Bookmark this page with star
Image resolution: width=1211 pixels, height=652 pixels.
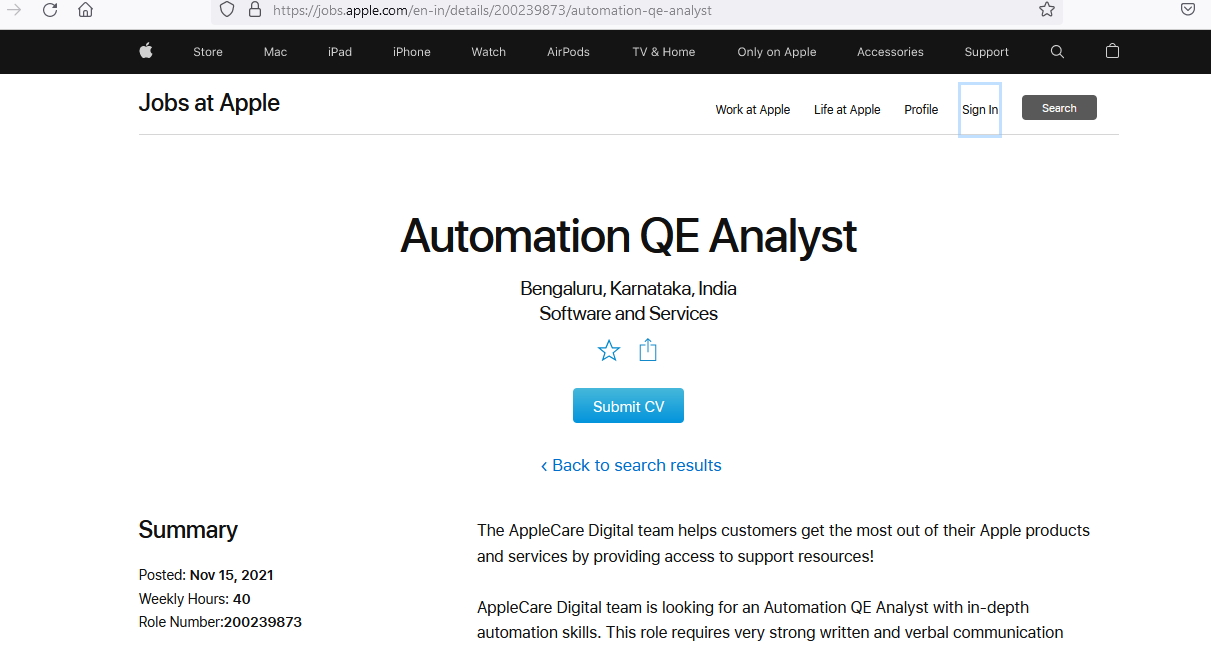[1047, 10]
